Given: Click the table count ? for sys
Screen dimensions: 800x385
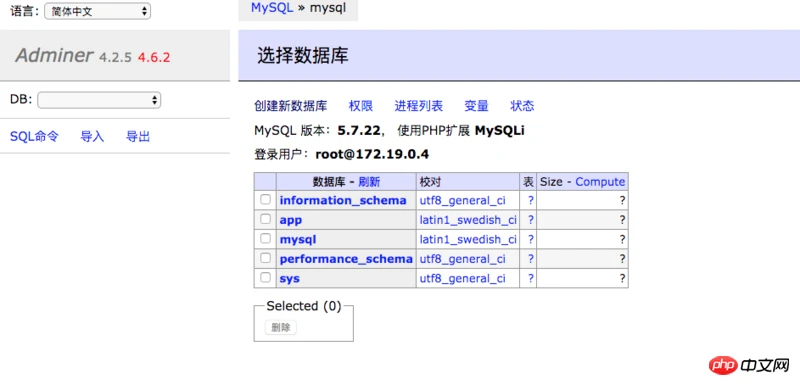Looking at the screenshot, I should point(531,278).
